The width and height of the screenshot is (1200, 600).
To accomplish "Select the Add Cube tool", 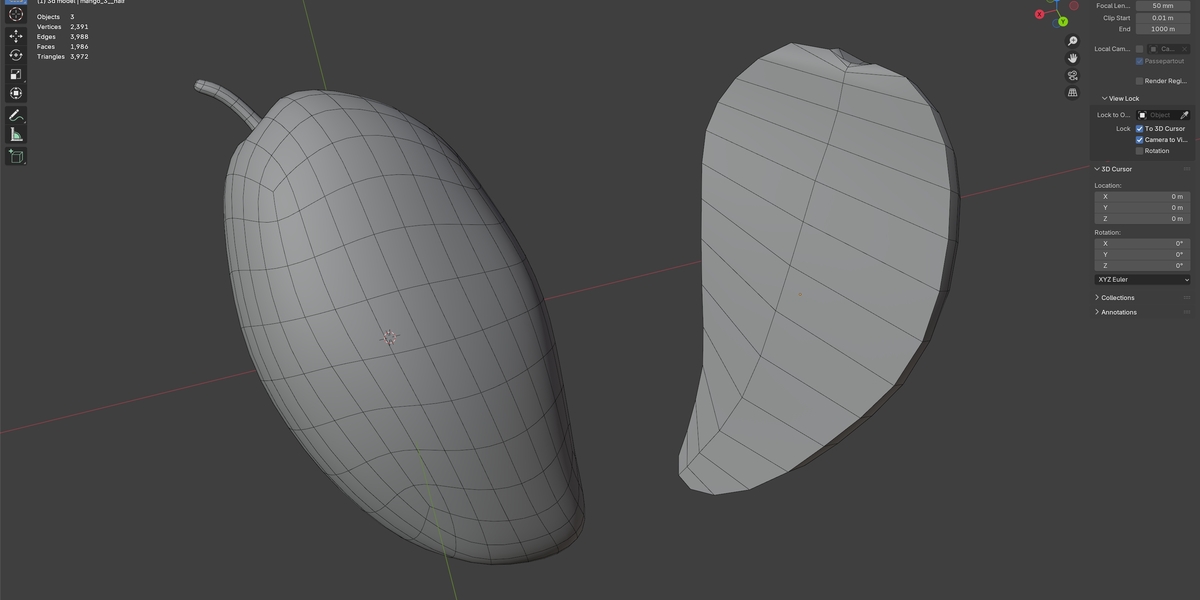I will pyautogui.click(x=16, y=156).
